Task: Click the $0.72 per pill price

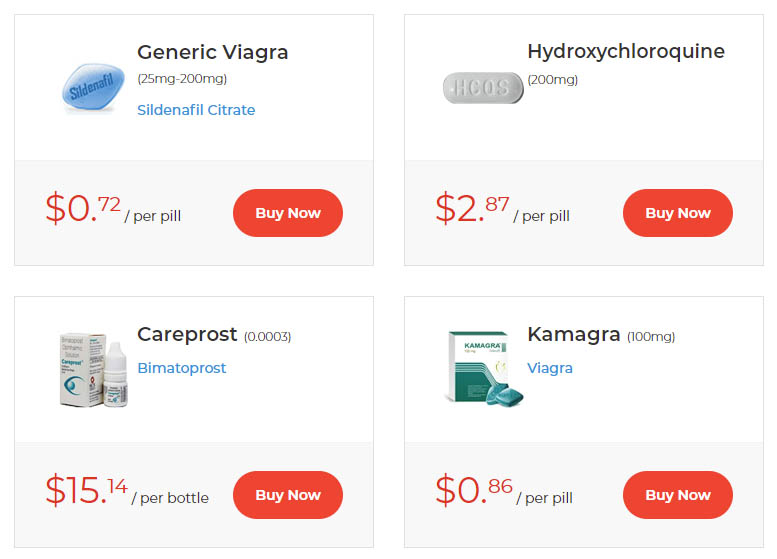Action: pyautogui.click(x=113, y=209)
